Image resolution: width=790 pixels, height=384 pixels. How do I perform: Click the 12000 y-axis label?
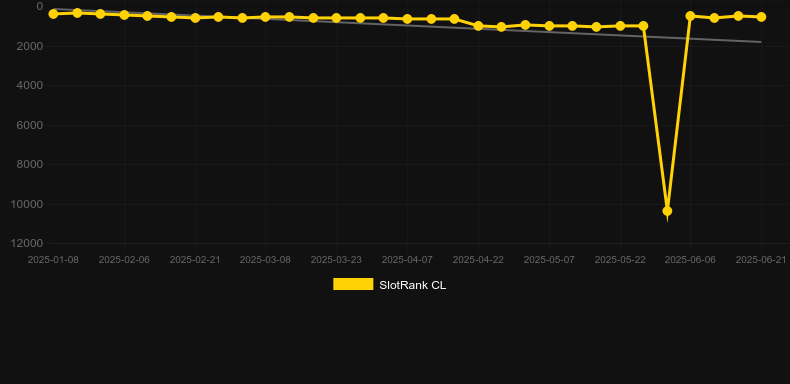pyautogui.click(x=27, y=243)
